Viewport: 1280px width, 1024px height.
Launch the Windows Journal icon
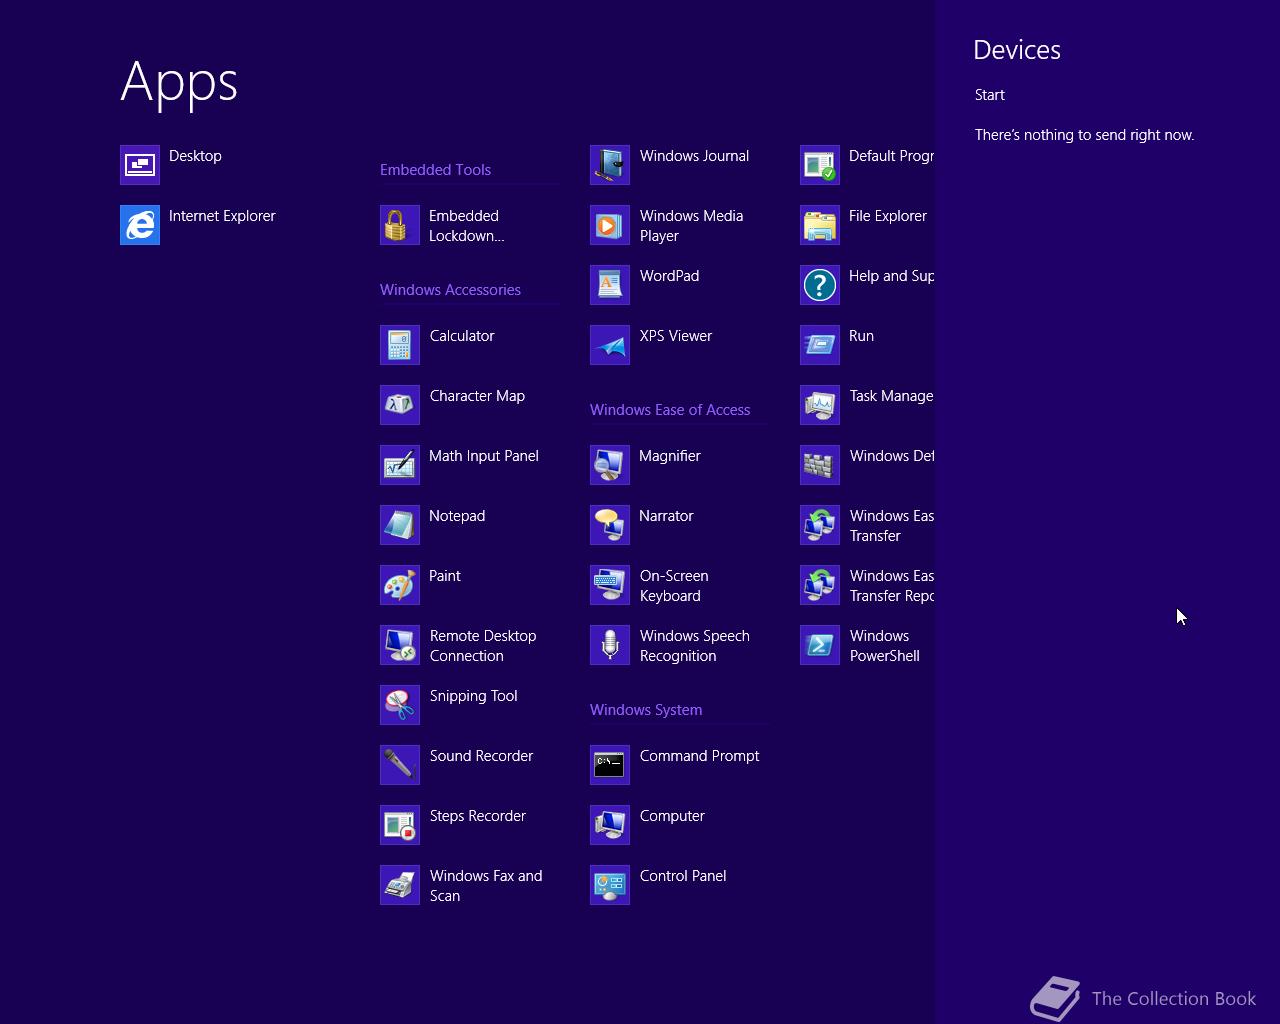[x=610, y=165]
